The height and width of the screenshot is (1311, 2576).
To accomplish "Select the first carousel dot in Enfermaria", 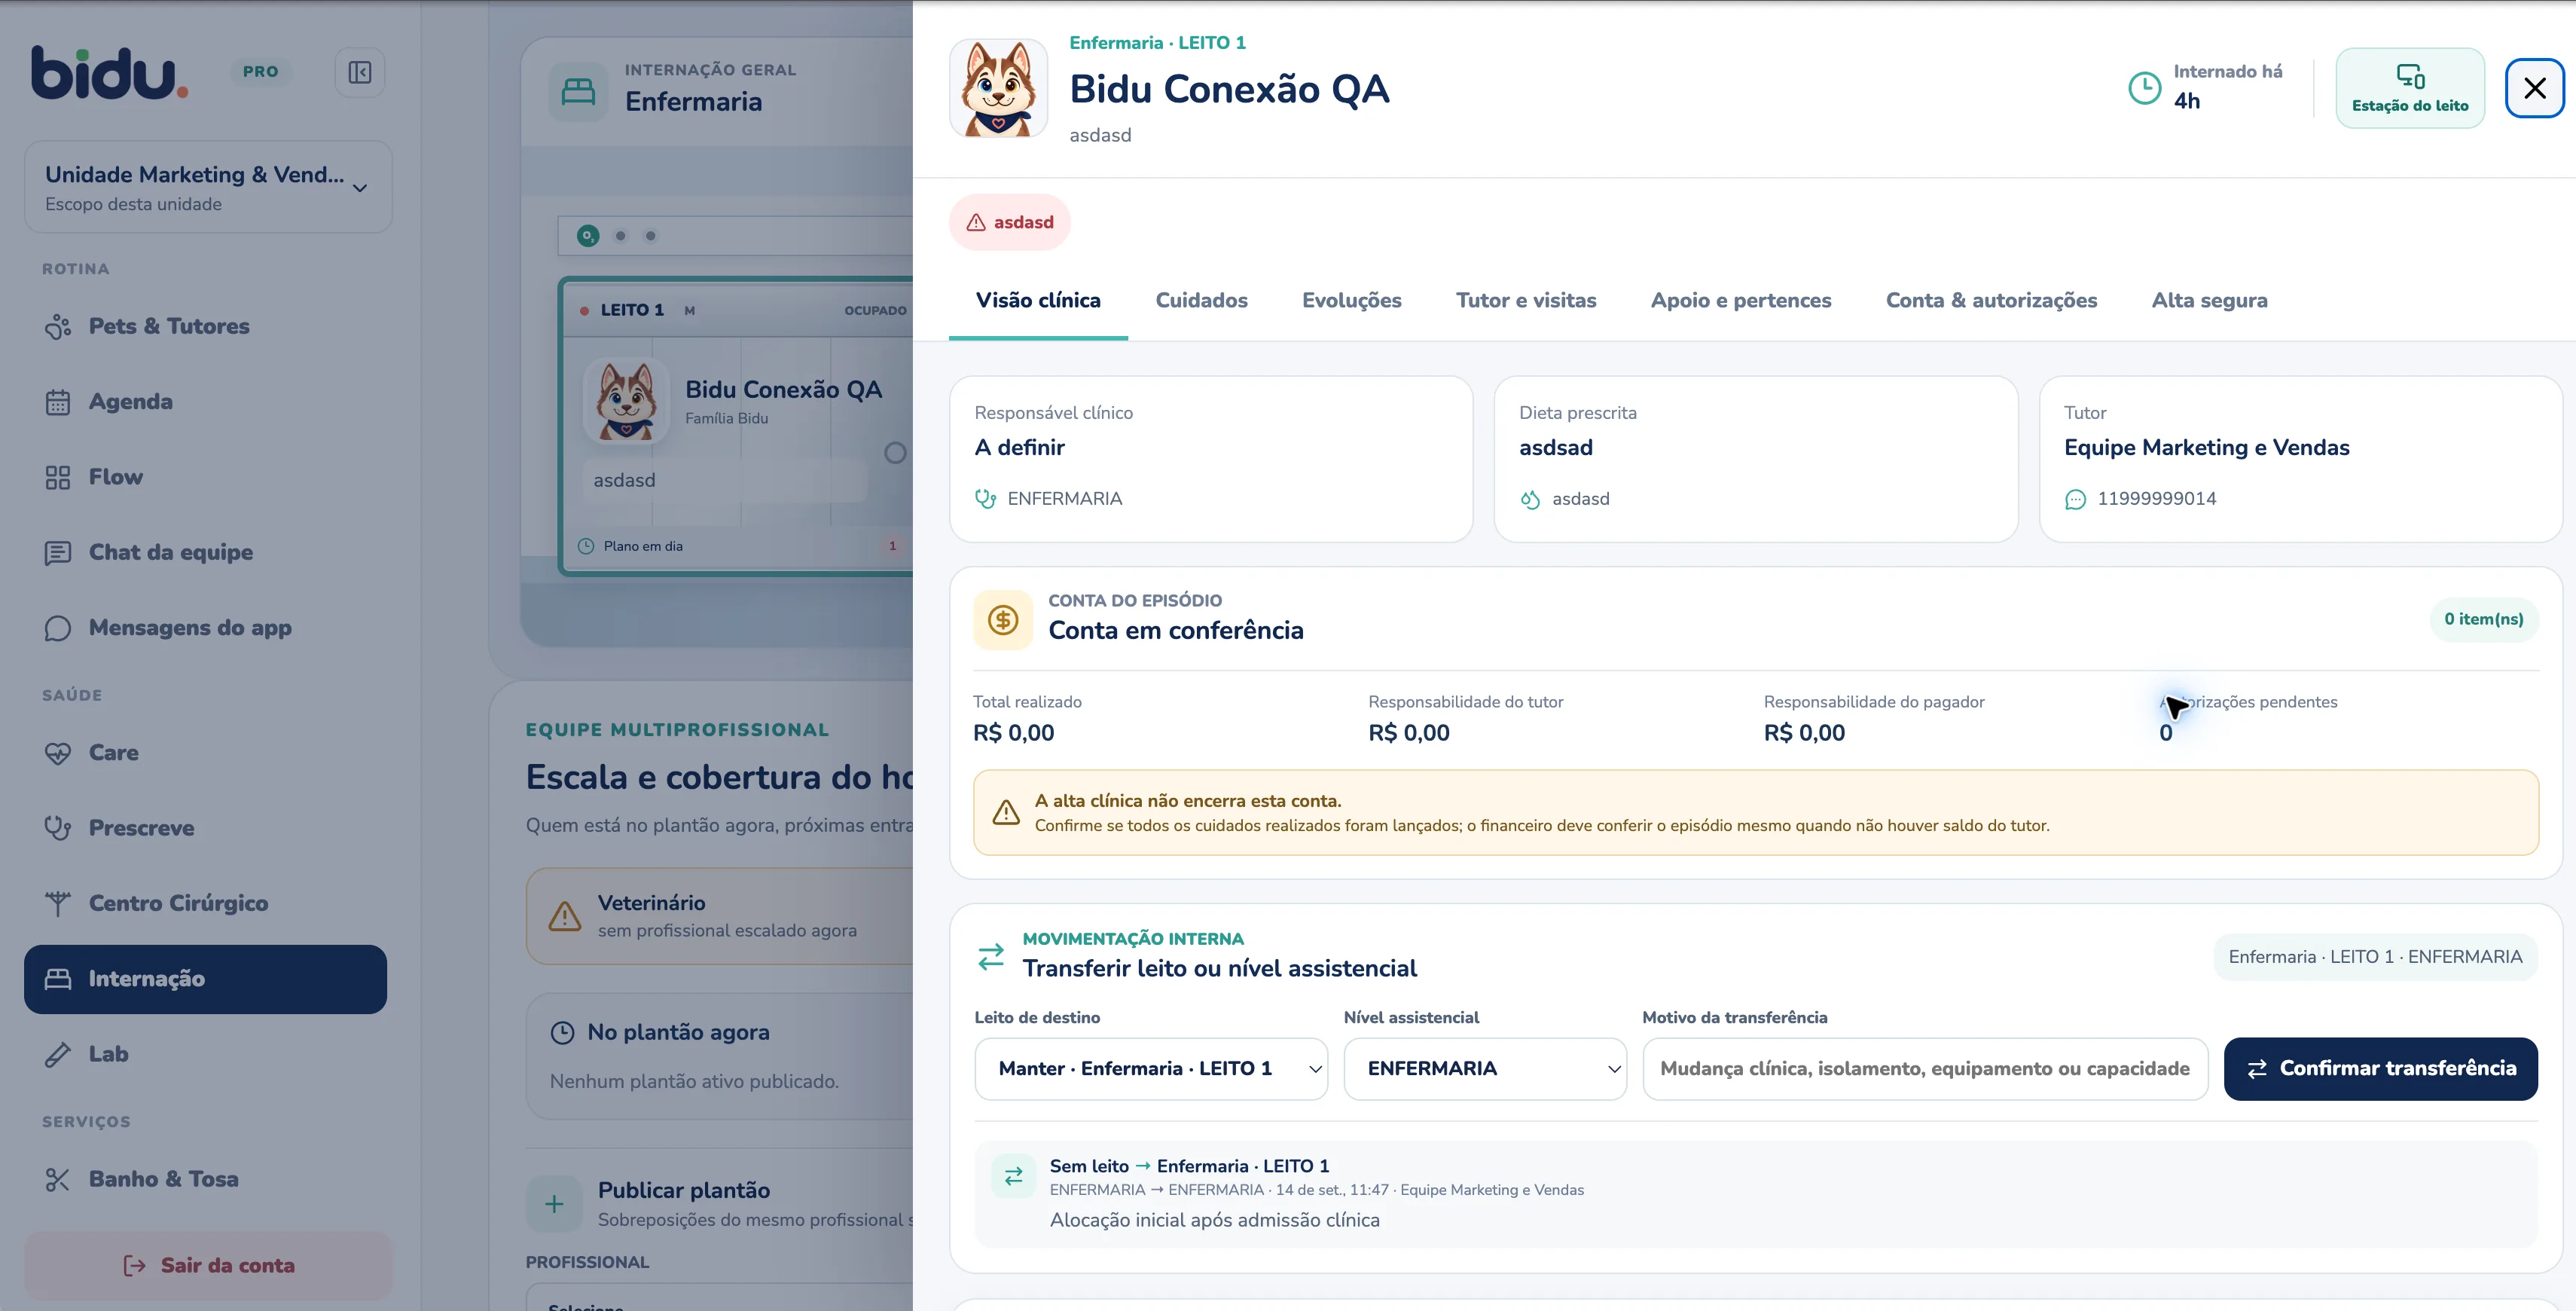I will (x=588, y=236).
